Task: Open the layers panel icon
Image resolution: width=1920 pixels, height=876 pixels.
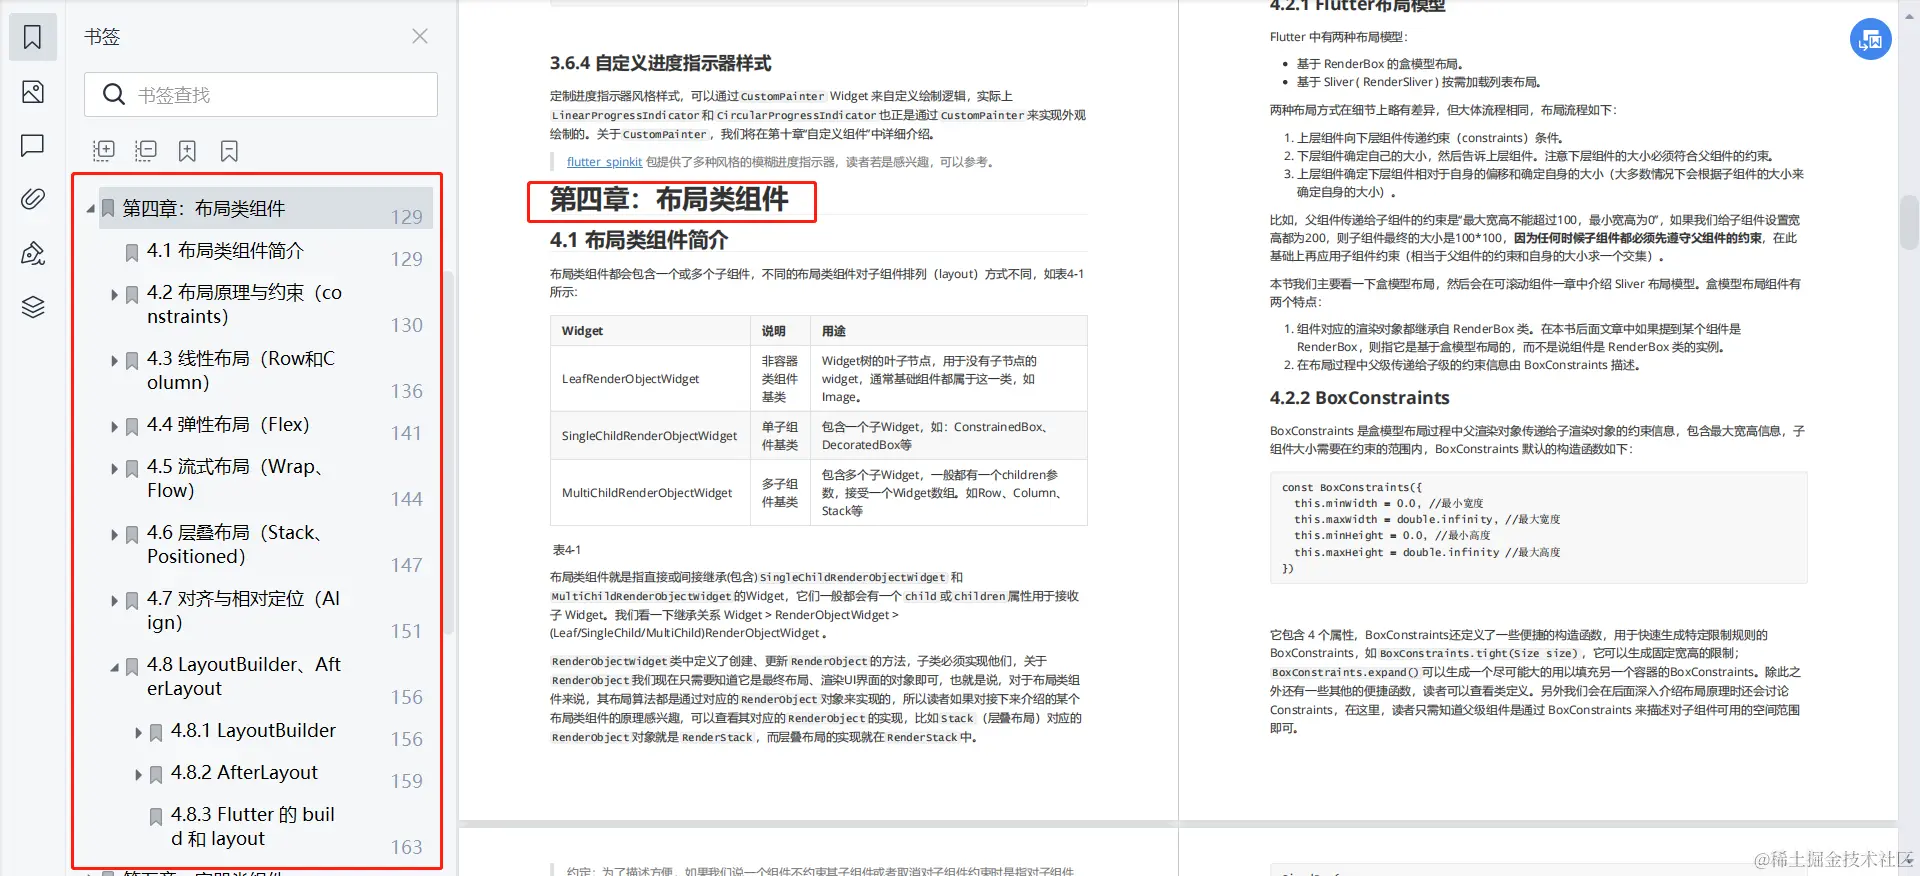Action: pyautogui.click(x=33, y=307)
